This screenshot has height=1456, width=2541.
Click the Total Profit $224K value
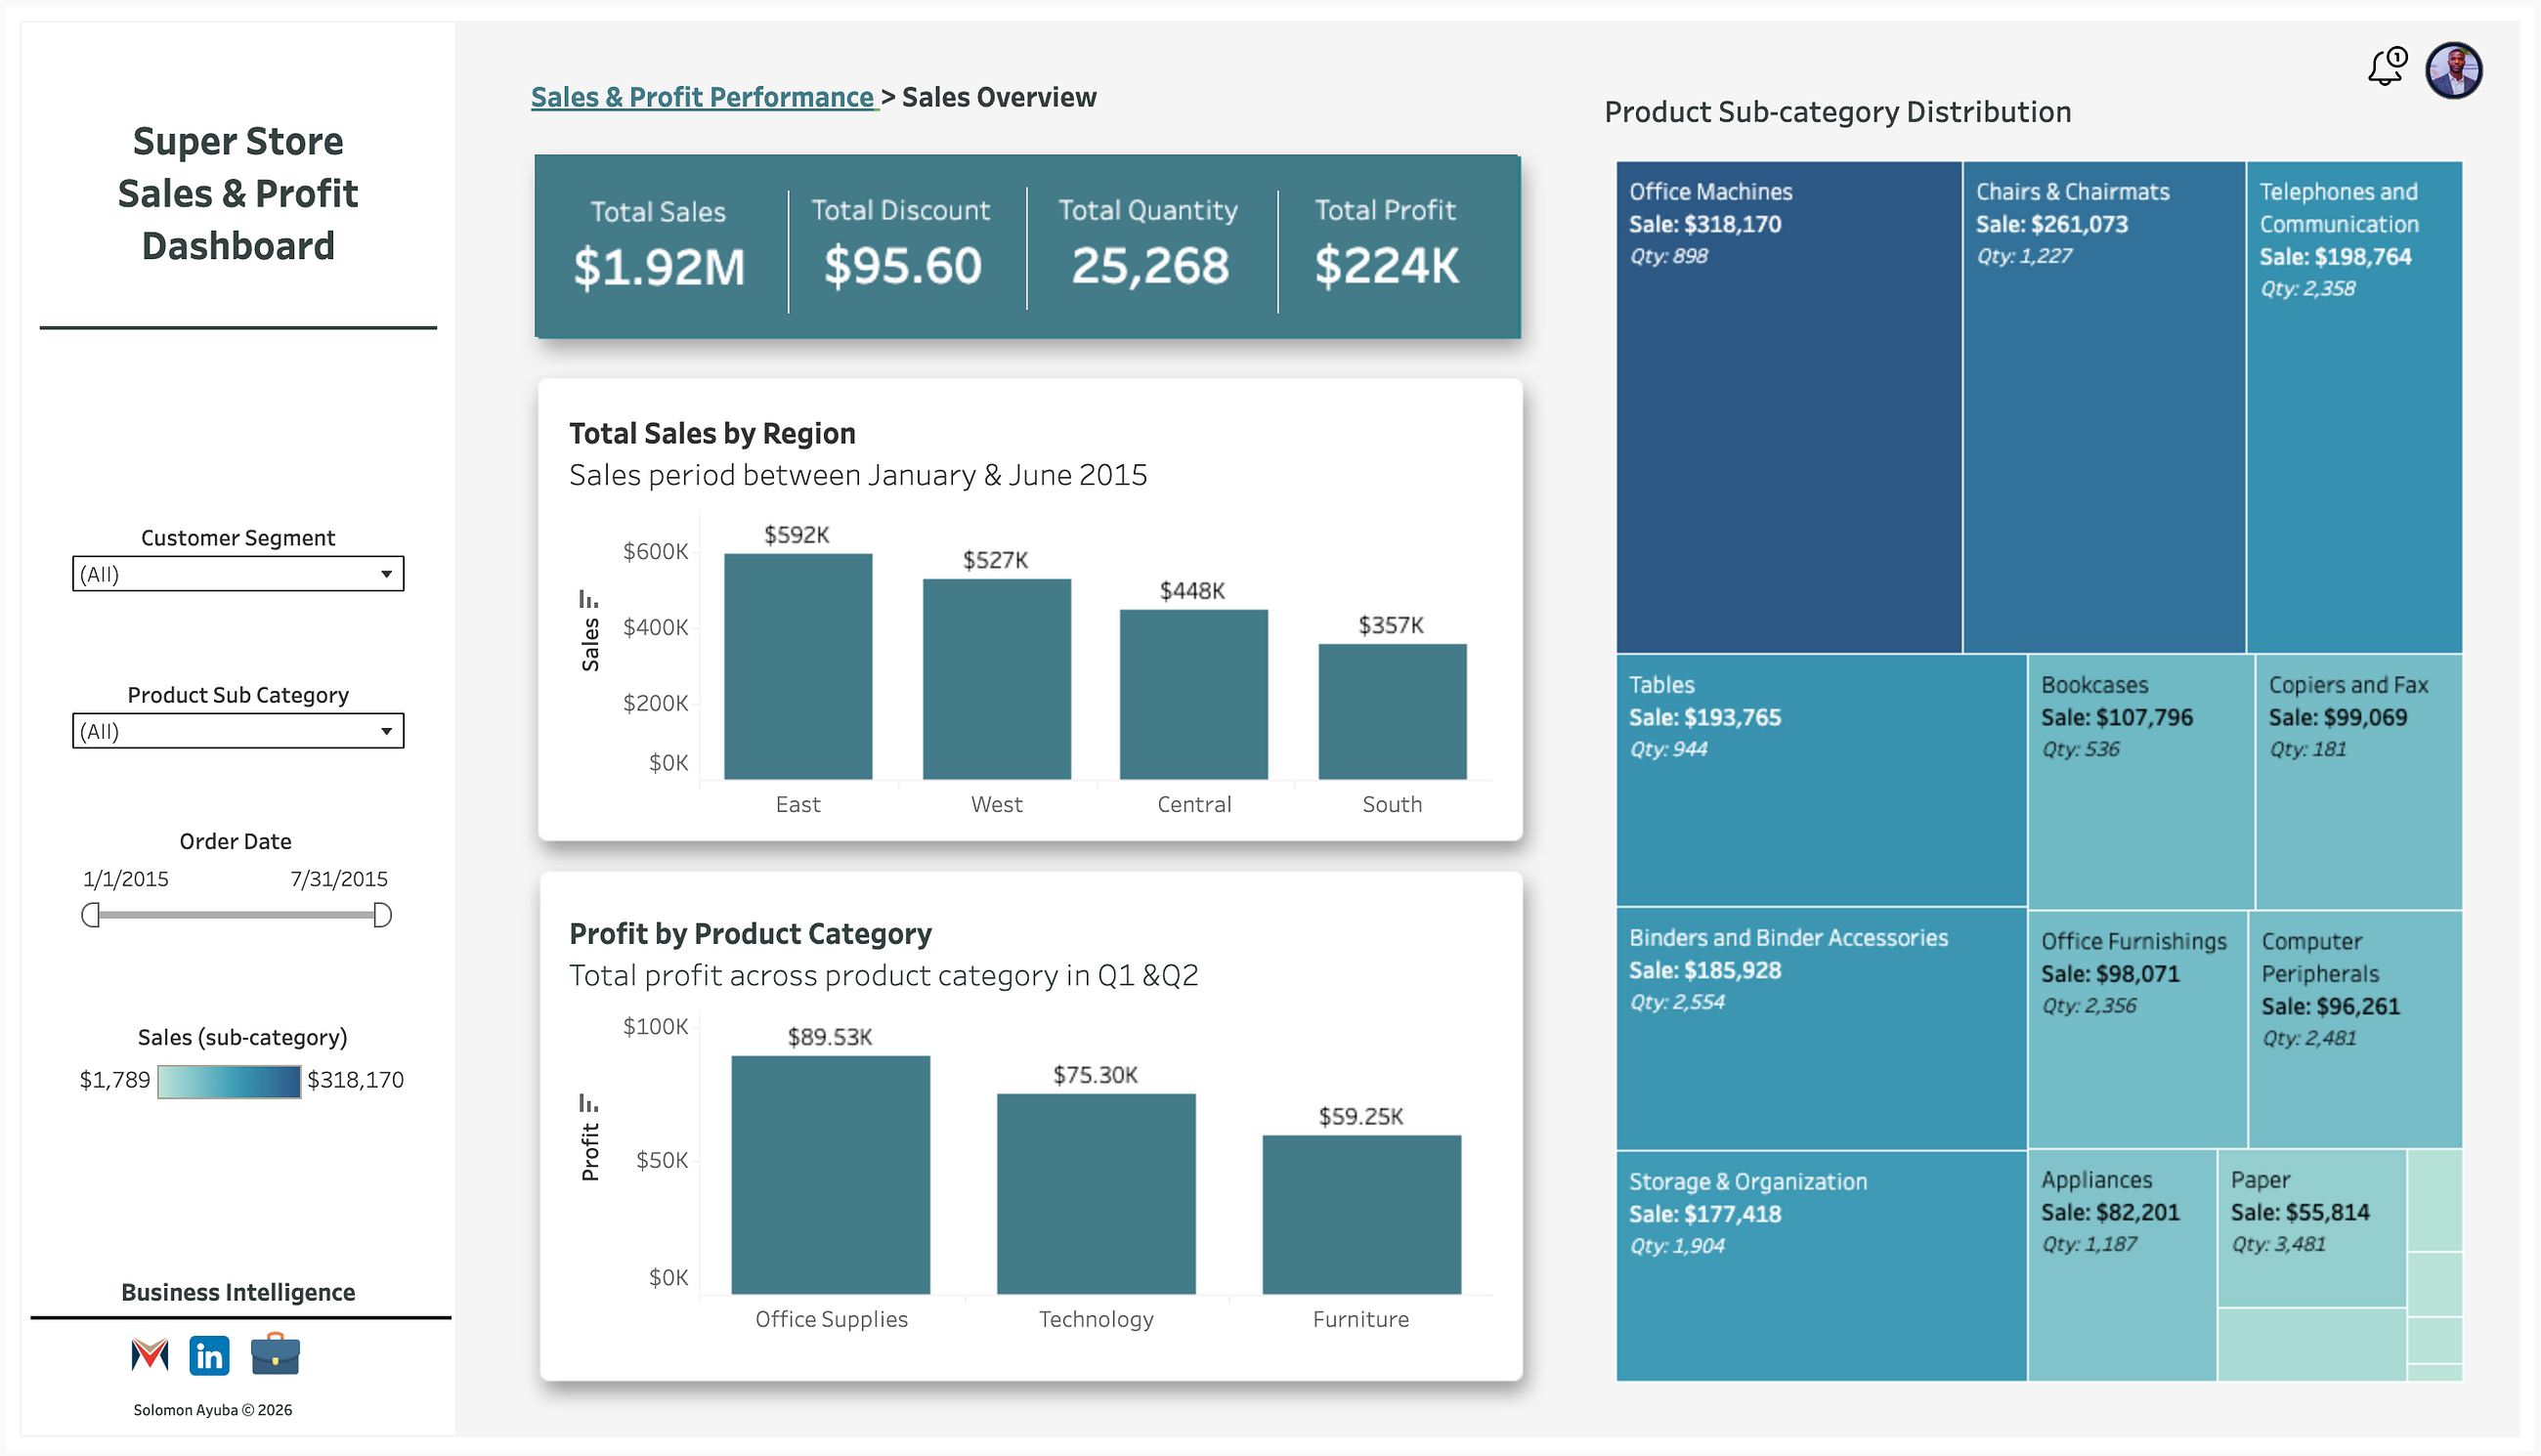click(1387, 266)
